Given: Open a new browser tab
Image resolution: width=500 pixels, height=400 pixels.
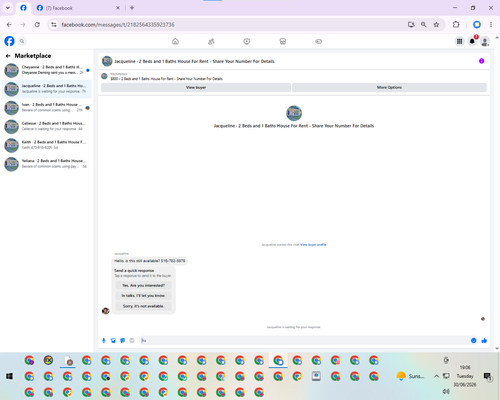Looking at the screenshot, I should click(132, 8).
